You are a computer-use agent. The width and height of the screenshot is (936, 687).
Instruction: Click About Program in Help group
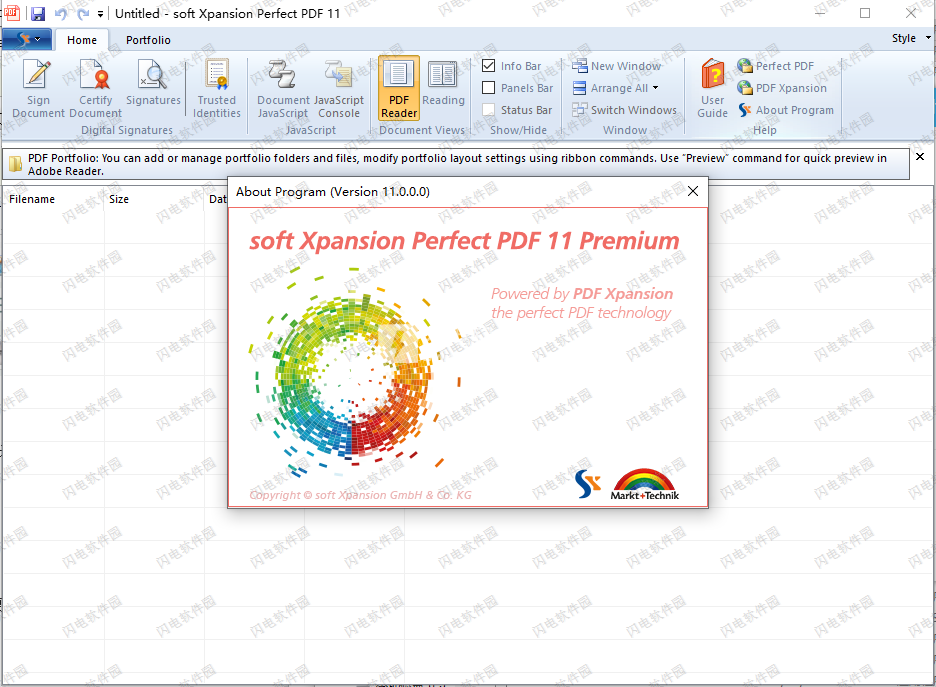[786, 110]
